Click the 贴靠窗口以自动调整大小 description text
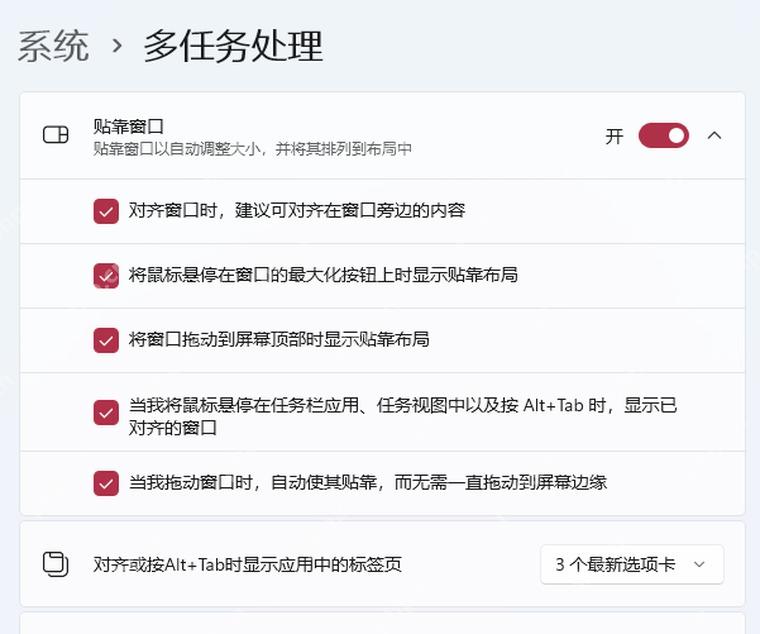Viewport: 760px width, 634px height. coord(253,148)
